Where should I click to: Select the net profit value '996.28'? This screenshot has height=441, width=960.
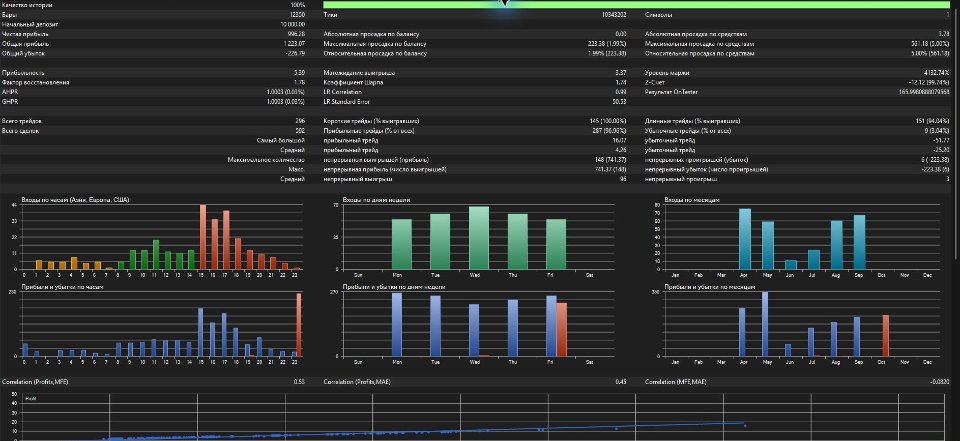[296, 34]
